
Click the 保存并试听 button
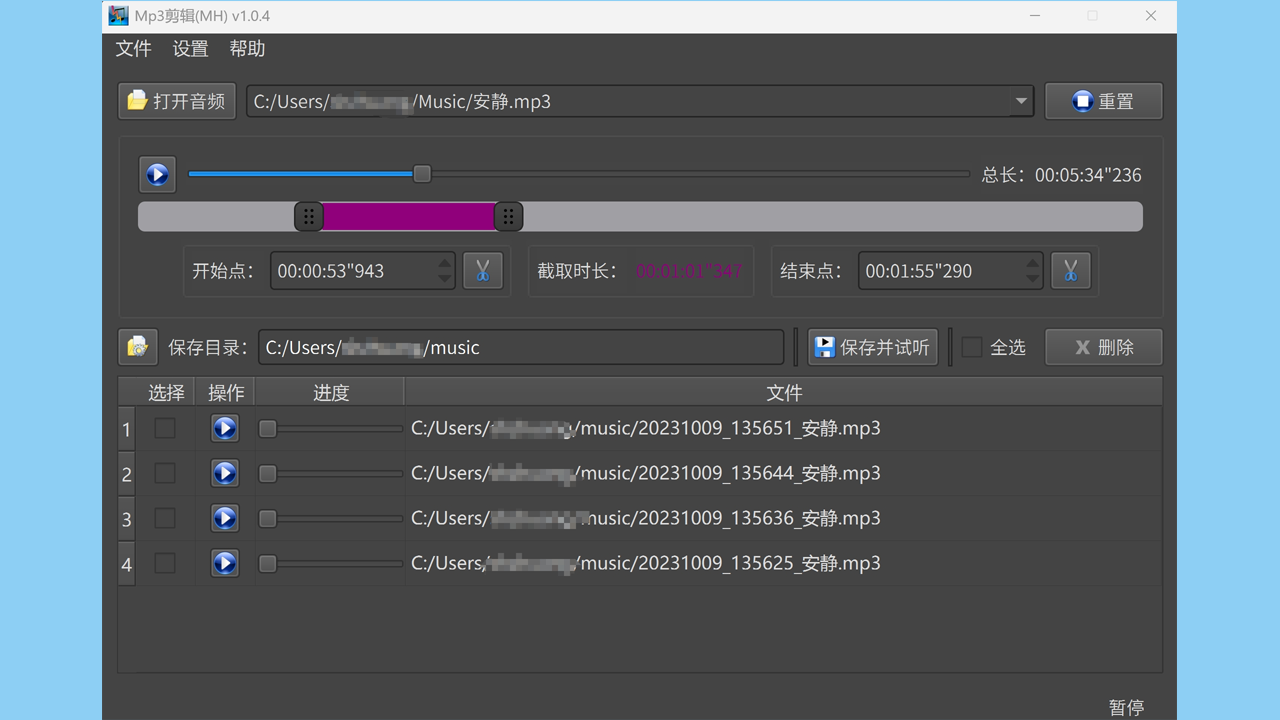click(873, 347)
